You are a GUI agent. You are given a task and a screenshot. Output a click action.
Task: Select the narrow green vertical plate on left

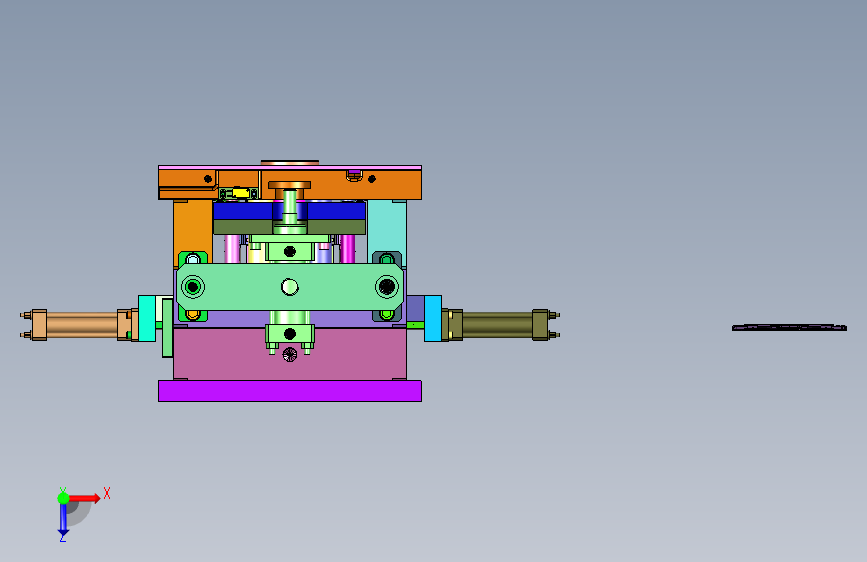coord(167,328)
